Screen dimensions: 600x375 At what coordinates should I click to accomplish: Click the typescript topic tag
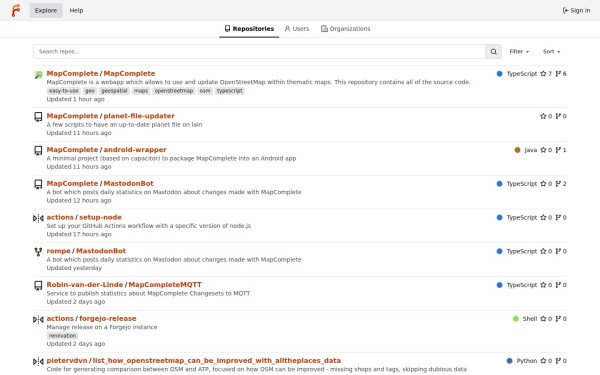230,91
